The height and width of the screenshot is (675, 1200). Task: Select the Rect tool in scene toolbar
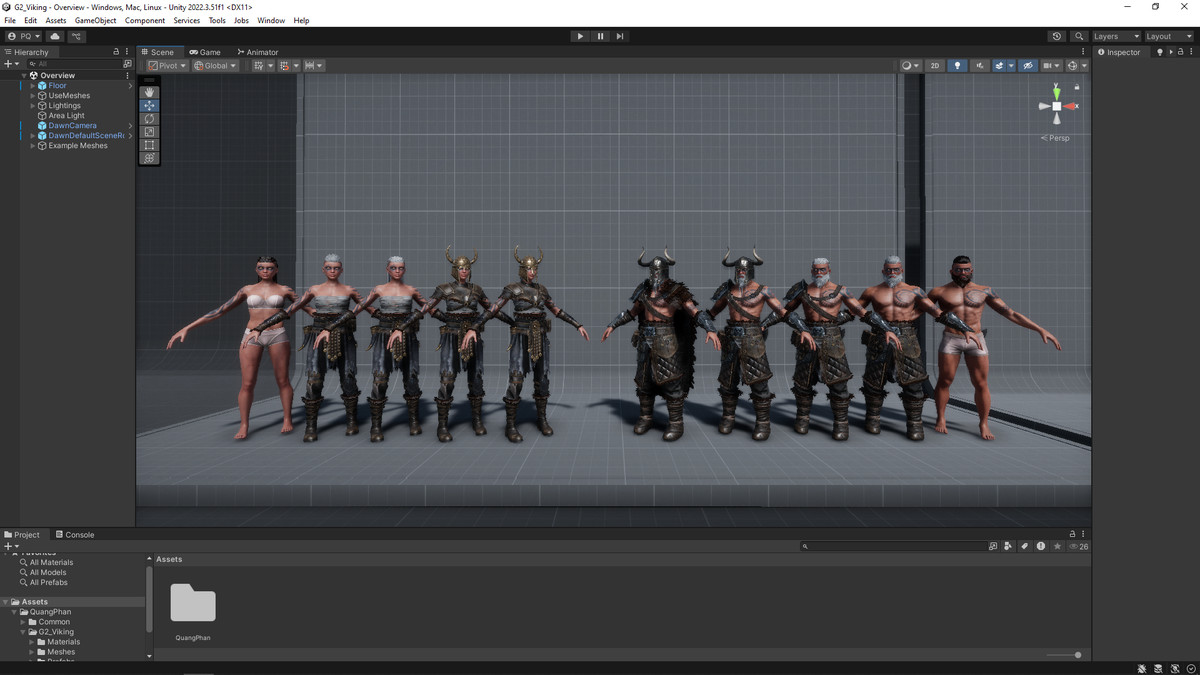[x=149, y=145]
